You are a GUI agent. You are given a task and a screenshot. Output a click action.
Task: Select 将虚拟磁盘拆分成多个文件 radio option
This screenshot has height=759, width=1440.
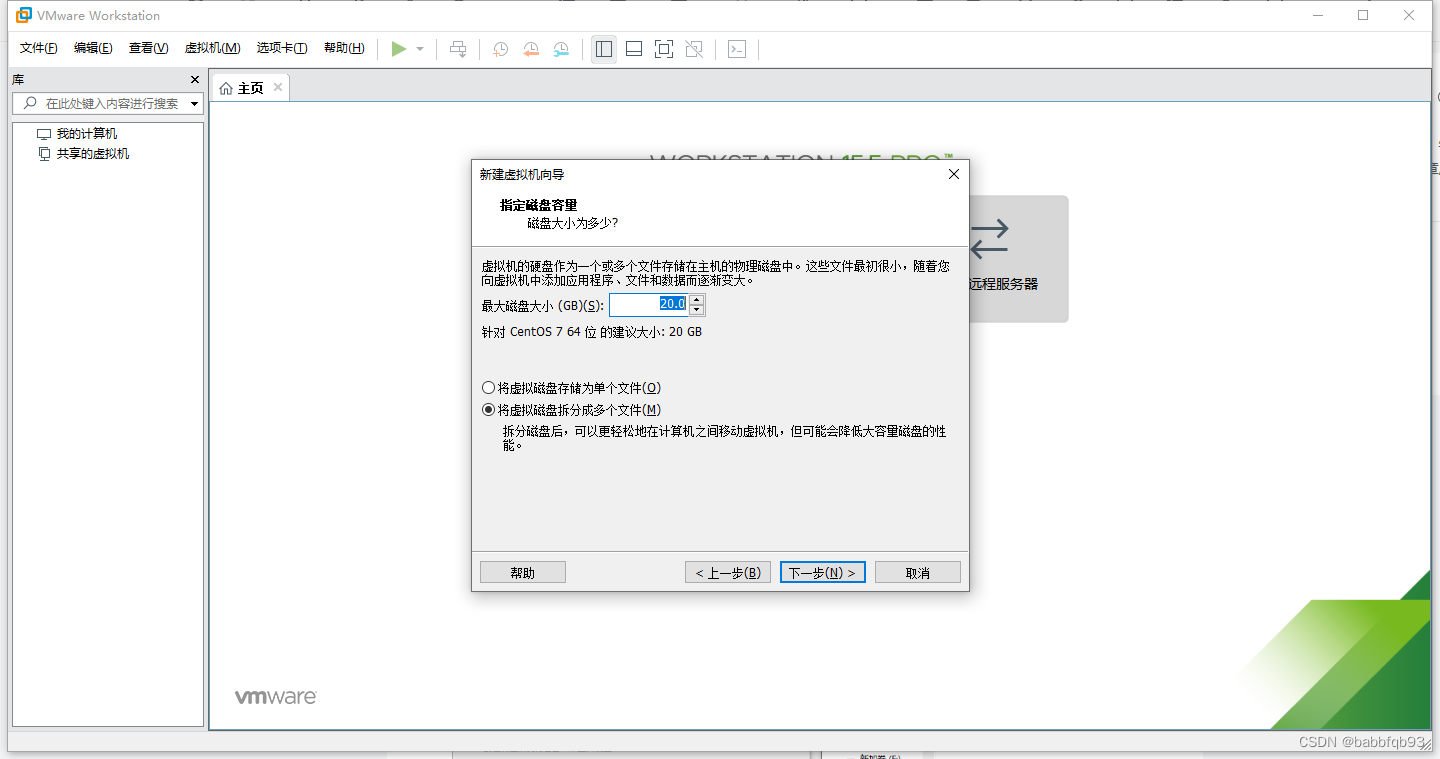[x=571, y=410]
